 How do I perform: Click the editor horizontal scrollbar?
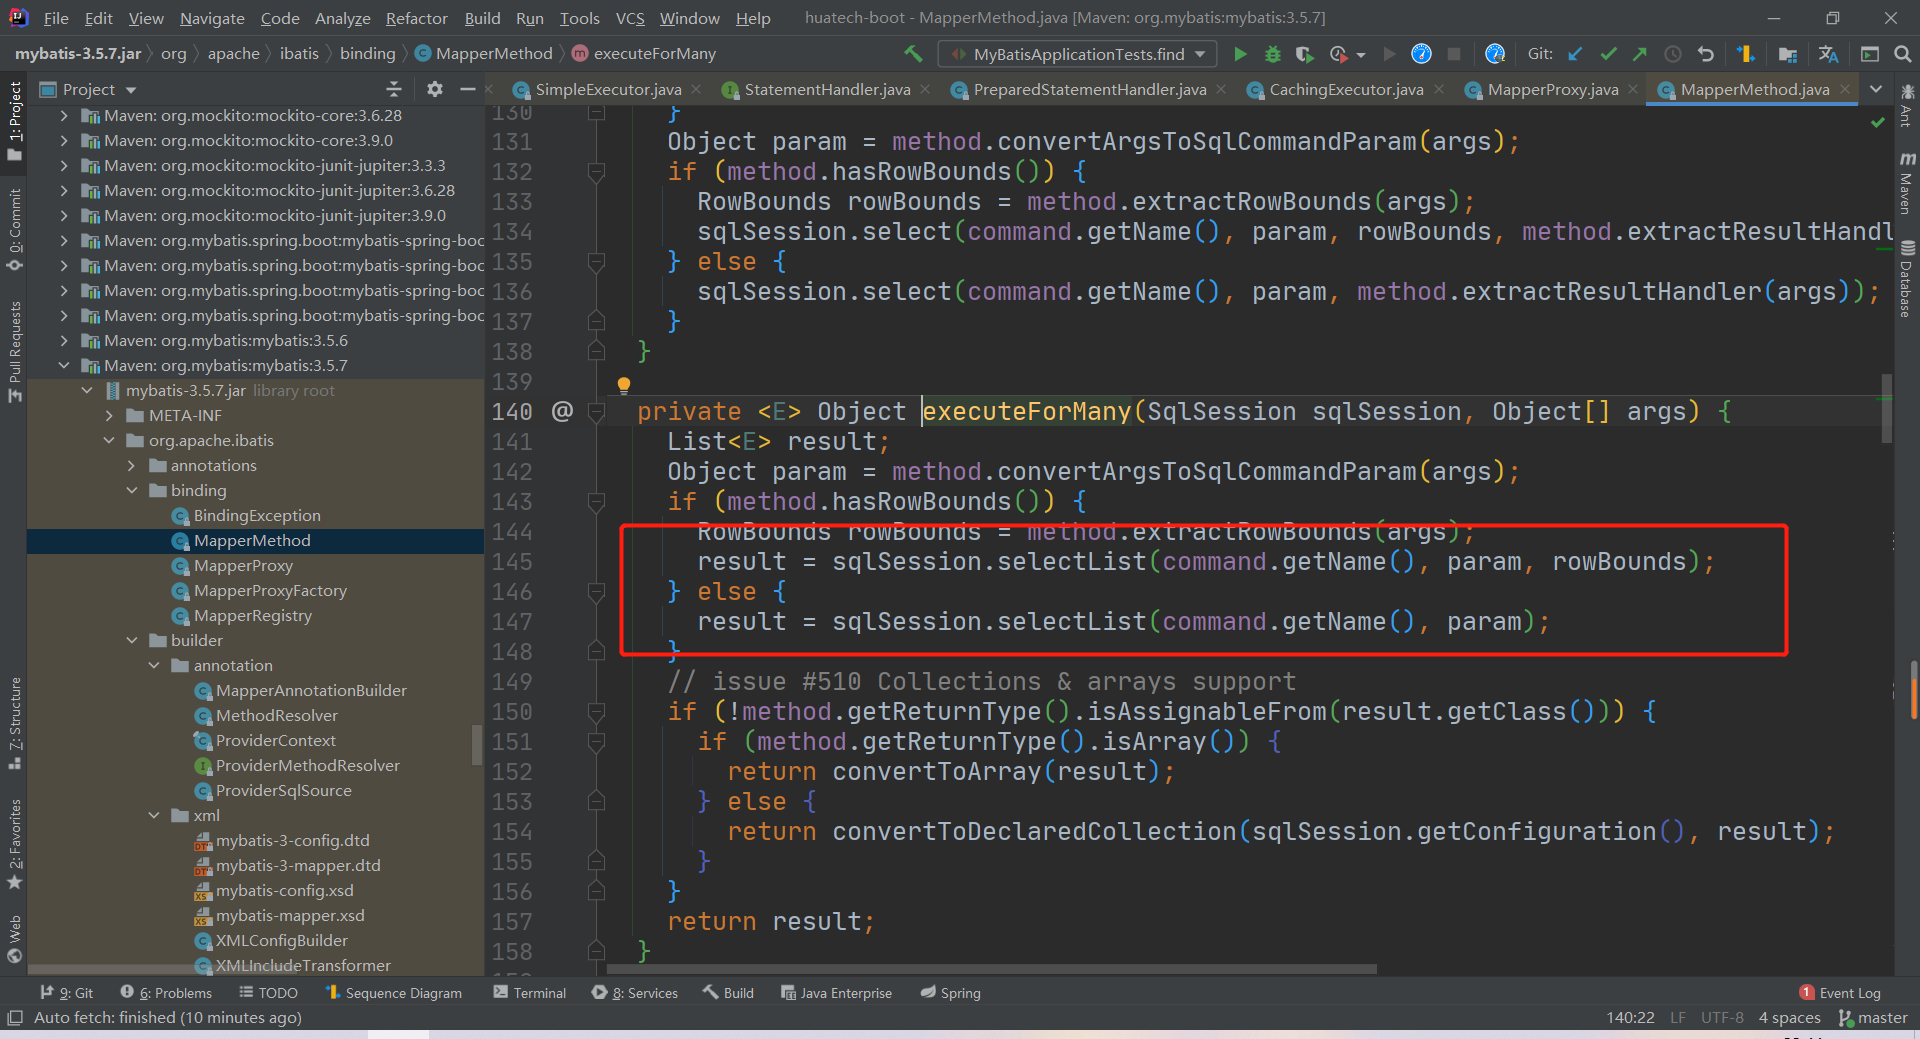(990, 969)
